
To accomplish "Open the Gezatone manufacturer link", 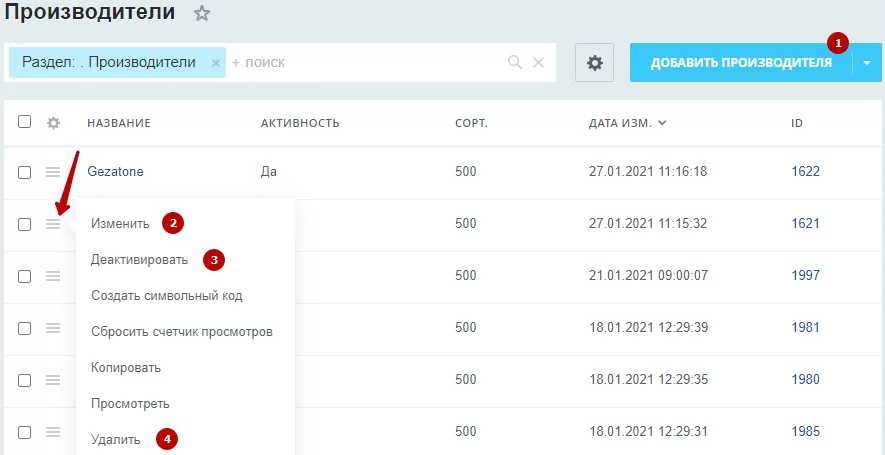I will click(x=115, y=171).
